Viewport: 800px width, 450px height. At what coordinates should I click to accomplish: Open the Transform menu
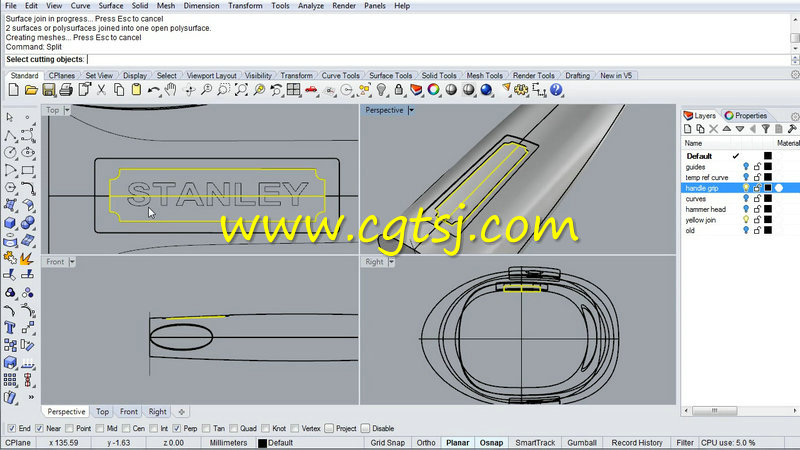tap(245, 6)
